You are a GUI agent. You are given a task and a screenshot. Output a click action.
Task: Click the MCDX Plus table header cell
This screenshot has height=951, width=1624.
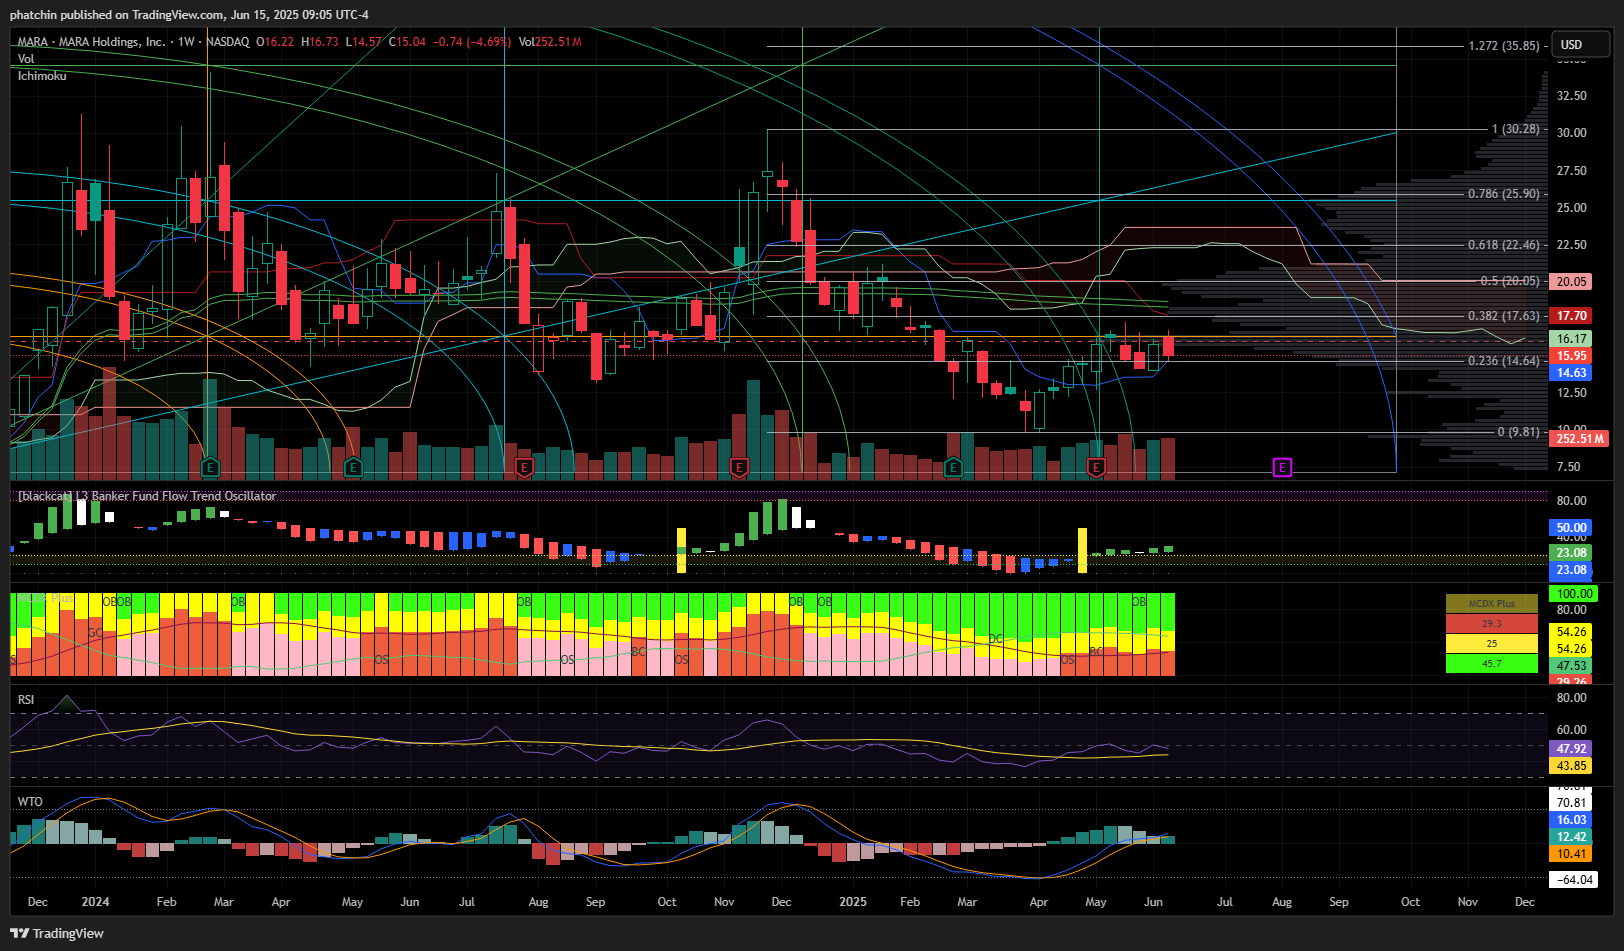coord(1492,604)
